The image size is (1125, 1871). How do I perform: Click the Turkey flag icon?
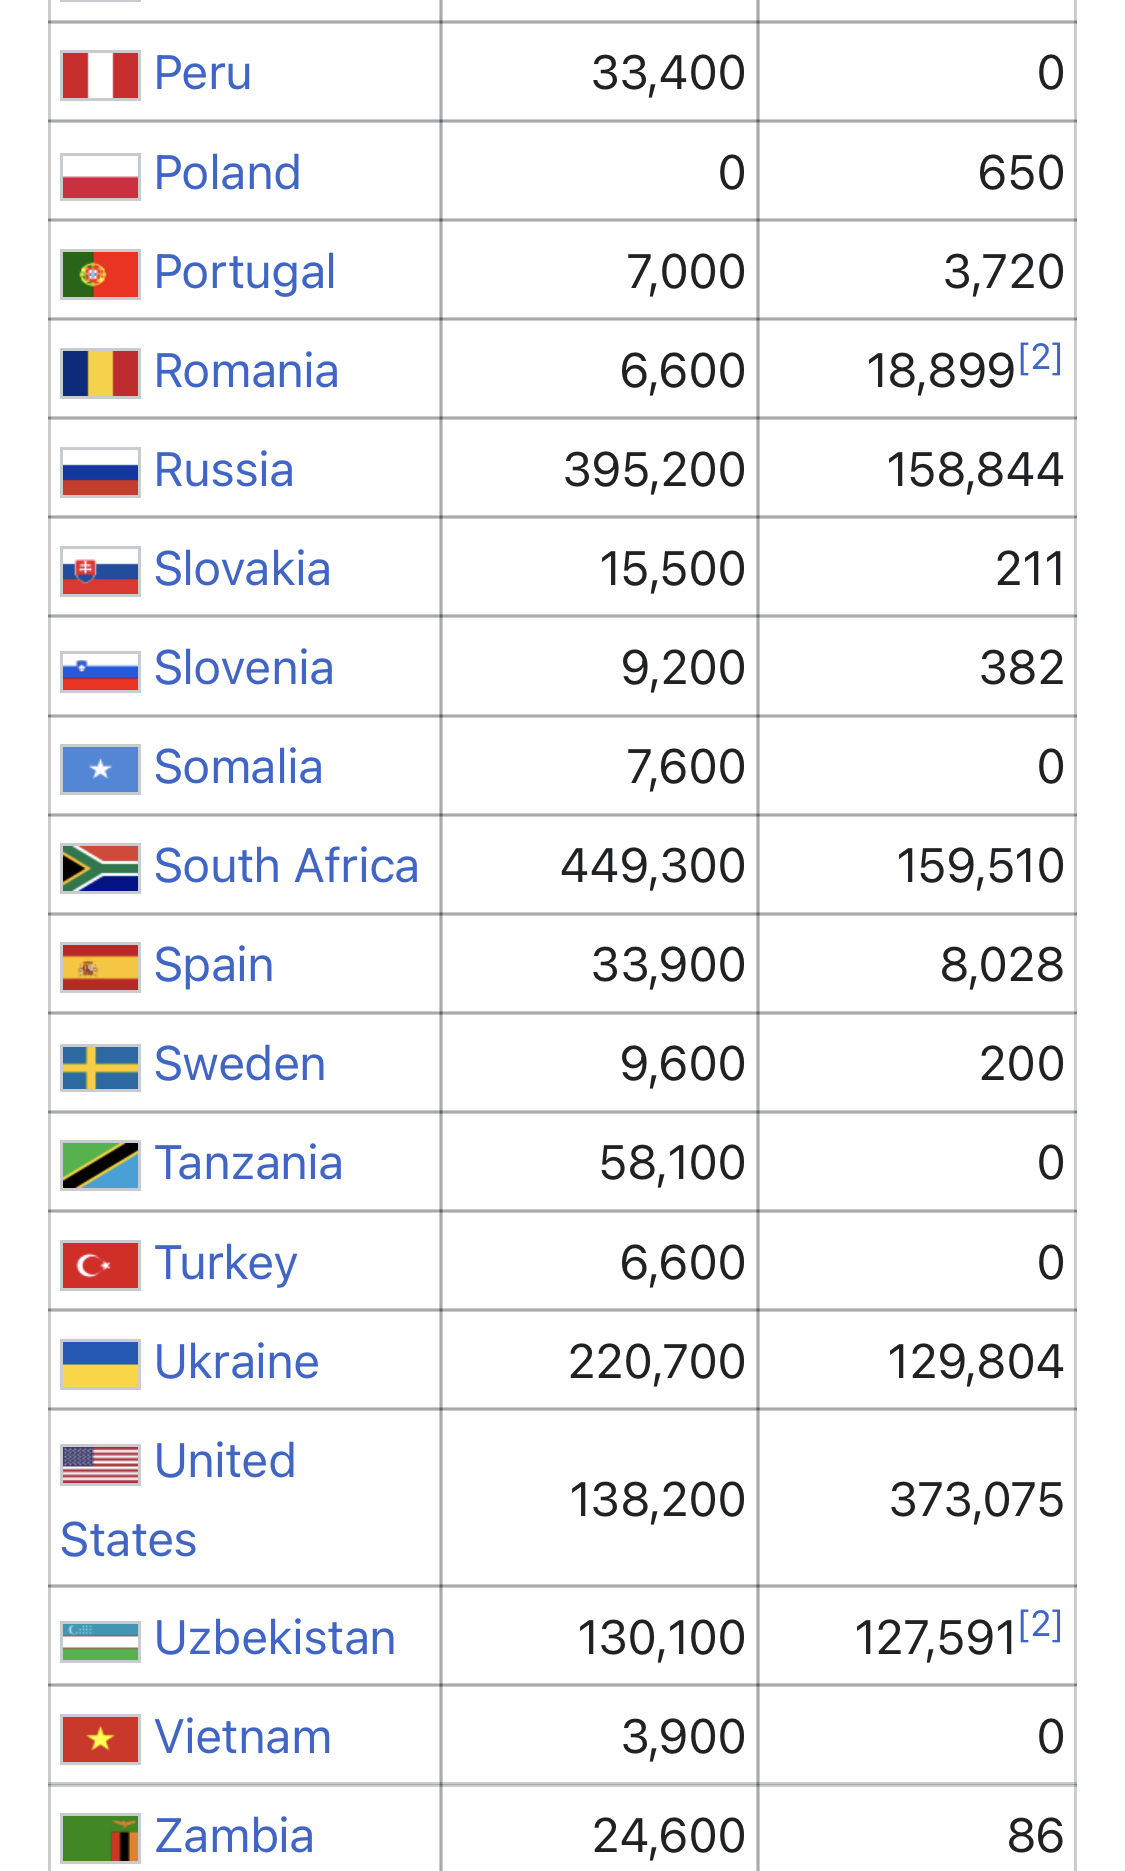(x=100, y=1265)
